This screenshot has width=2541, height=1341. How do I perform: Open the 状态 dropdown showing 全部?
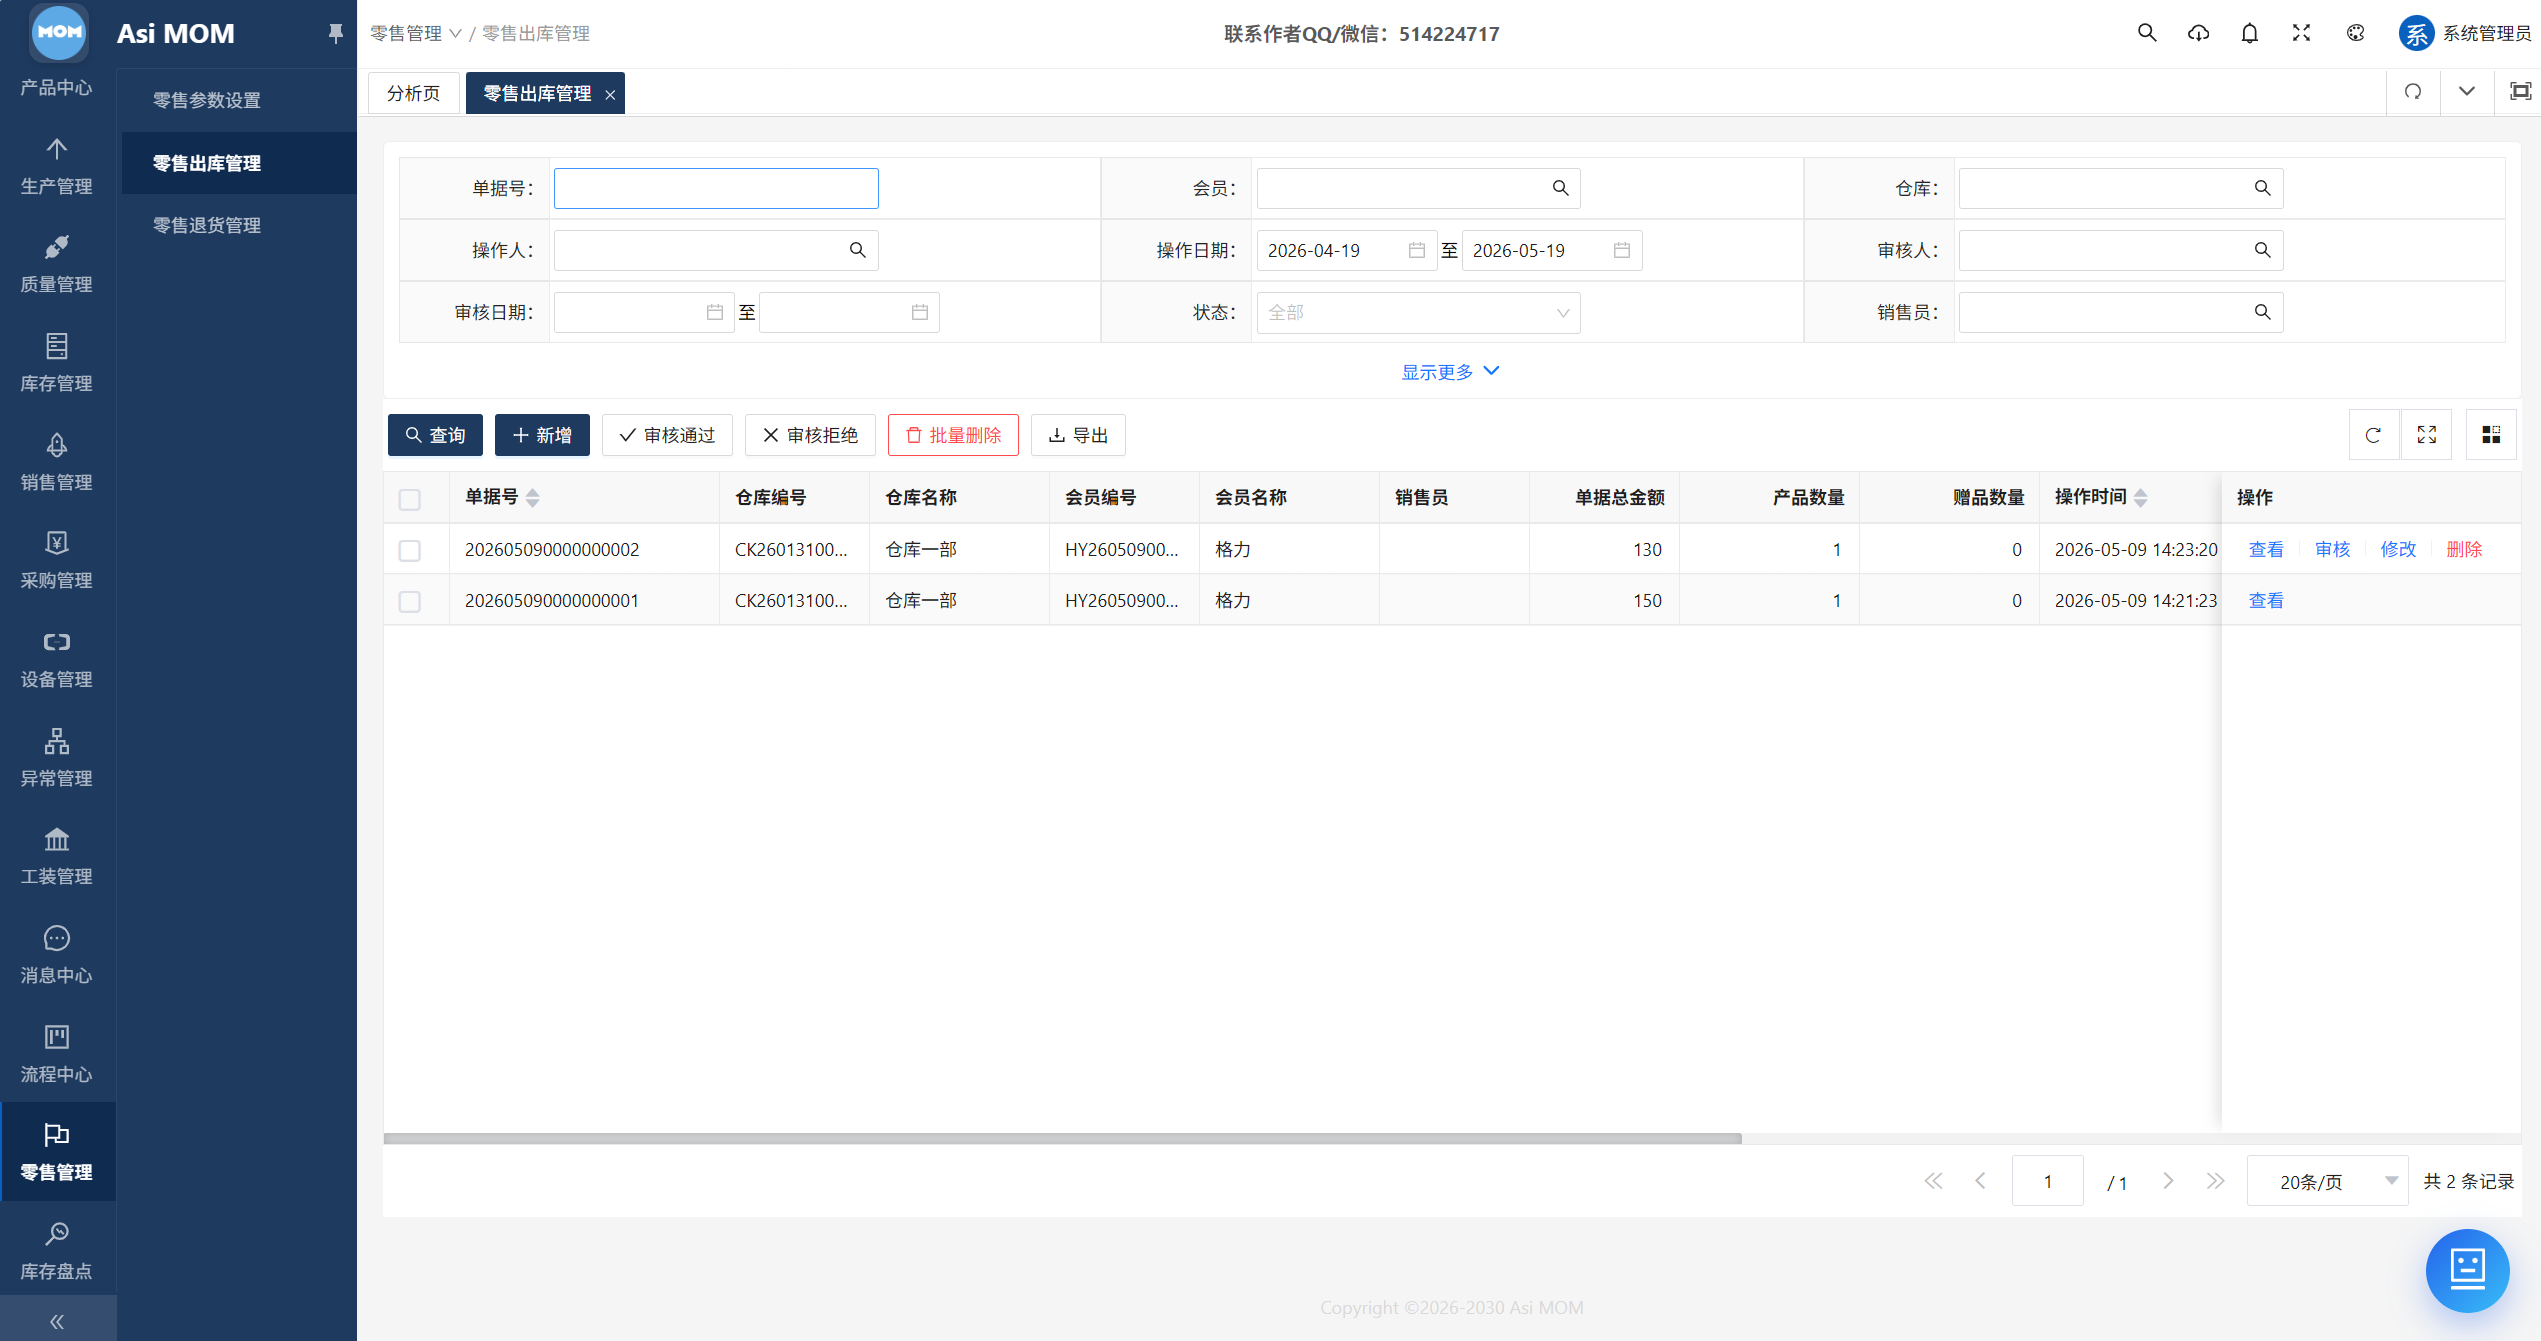1418,312
